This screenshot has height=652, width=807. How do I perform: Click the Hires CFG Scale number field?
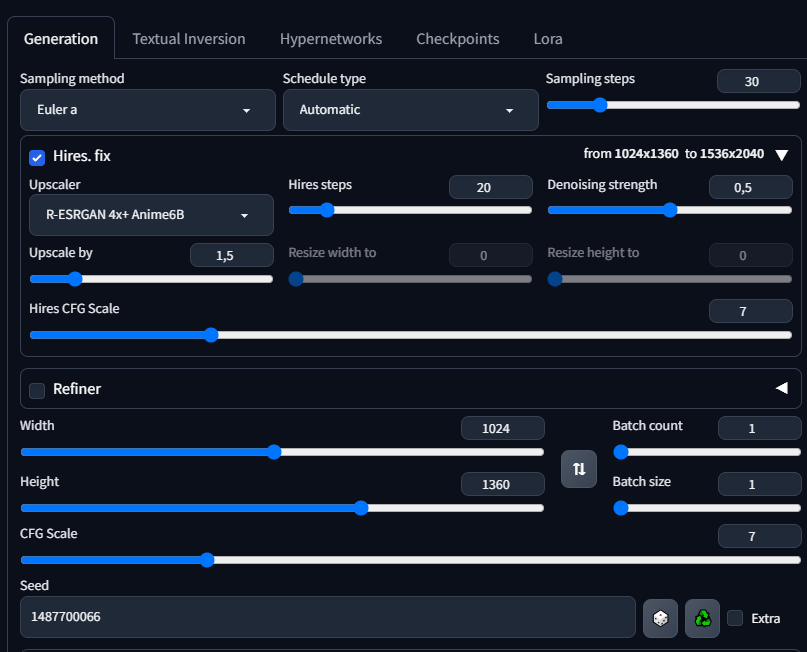click(750, 311)
